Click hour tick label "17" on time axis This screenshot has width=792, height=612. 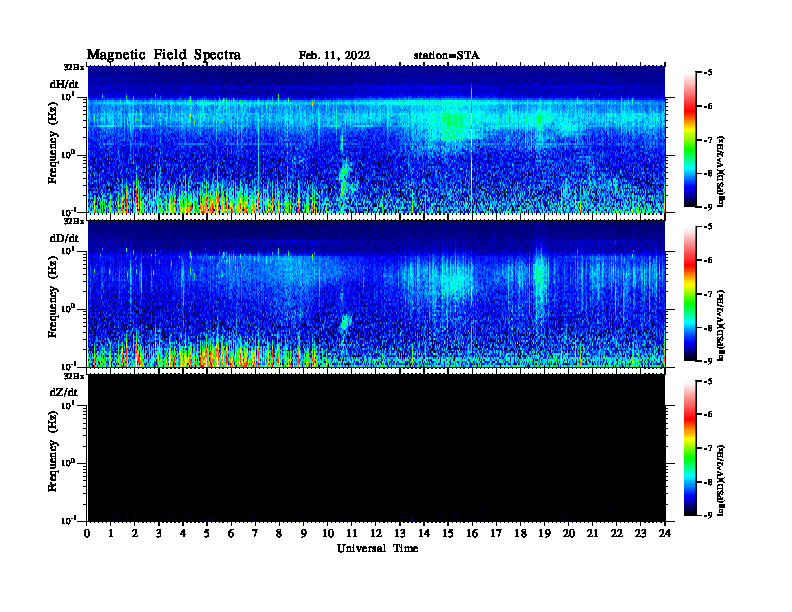496,534
